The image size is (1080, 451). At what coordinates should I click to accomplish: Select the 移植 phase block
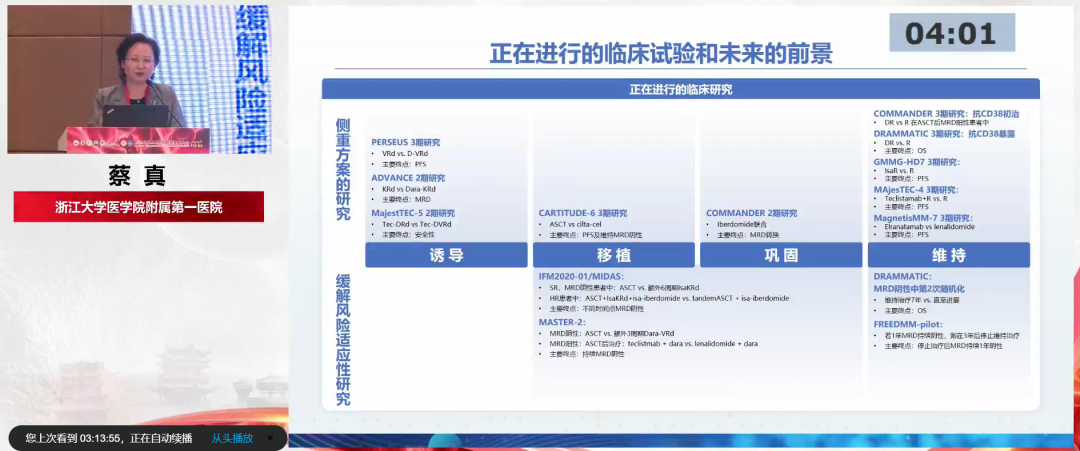click(614, 255)
